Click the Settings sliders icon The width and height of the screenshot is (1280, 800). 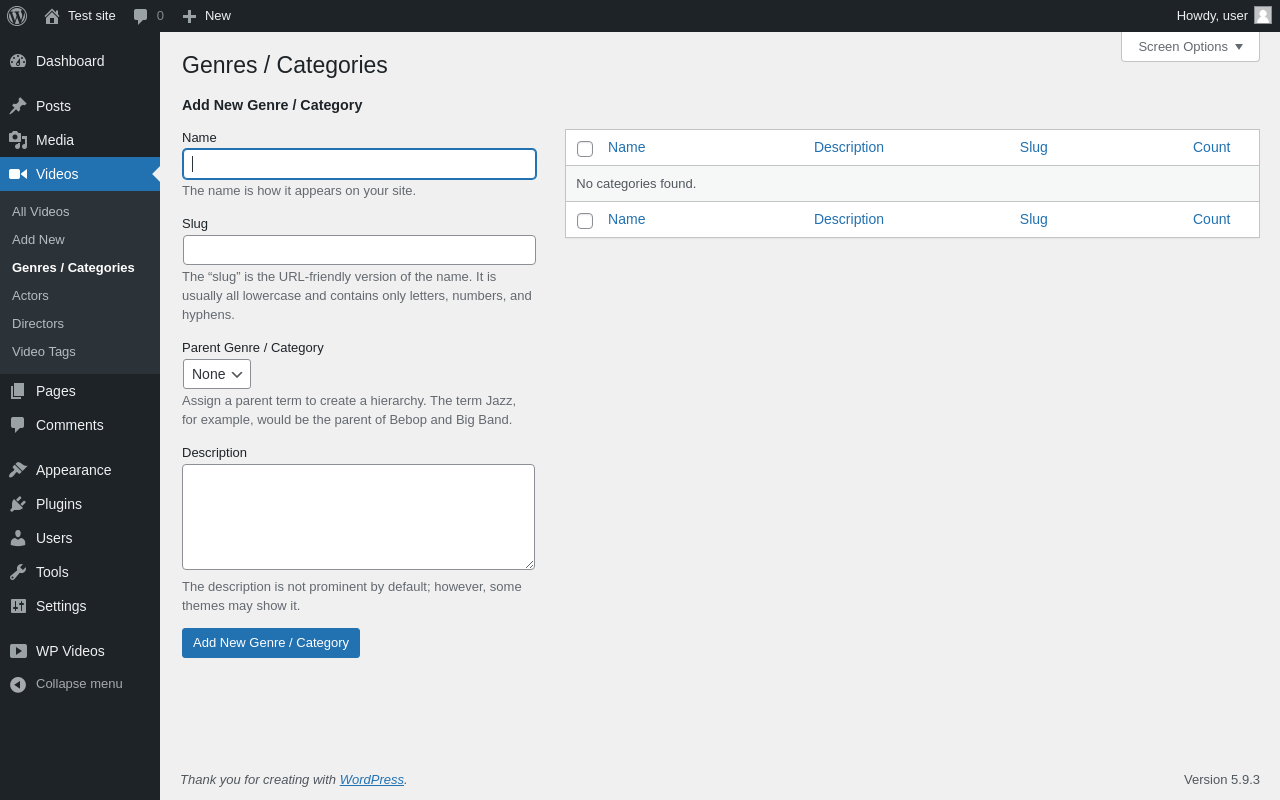(x=18, y=606)
